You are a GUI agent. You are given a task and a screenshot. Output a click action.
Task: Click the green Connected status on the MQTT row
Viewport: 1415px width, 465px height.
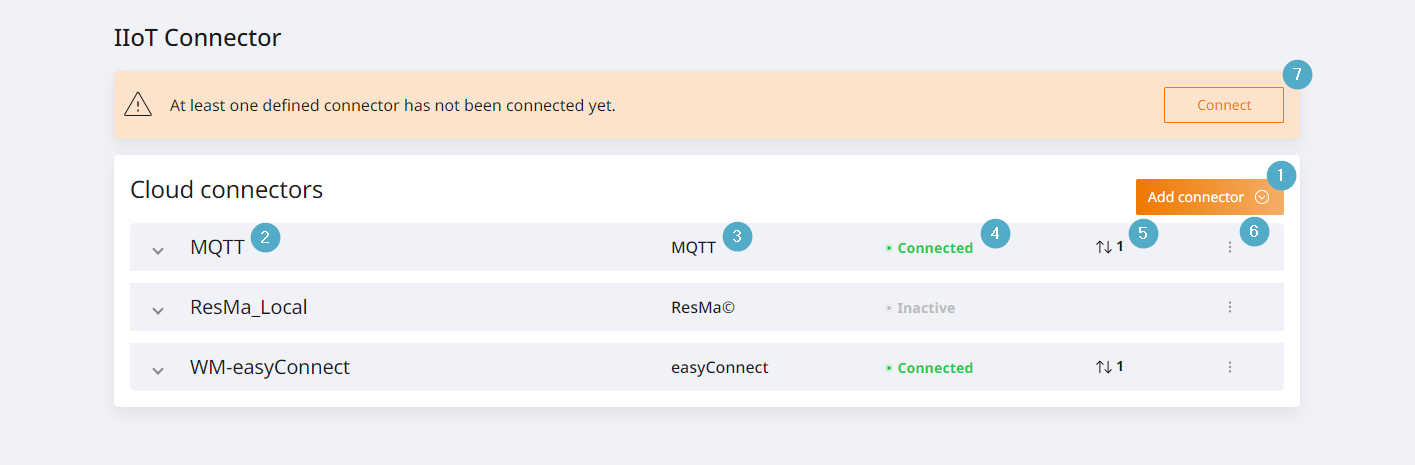[929, 248]
